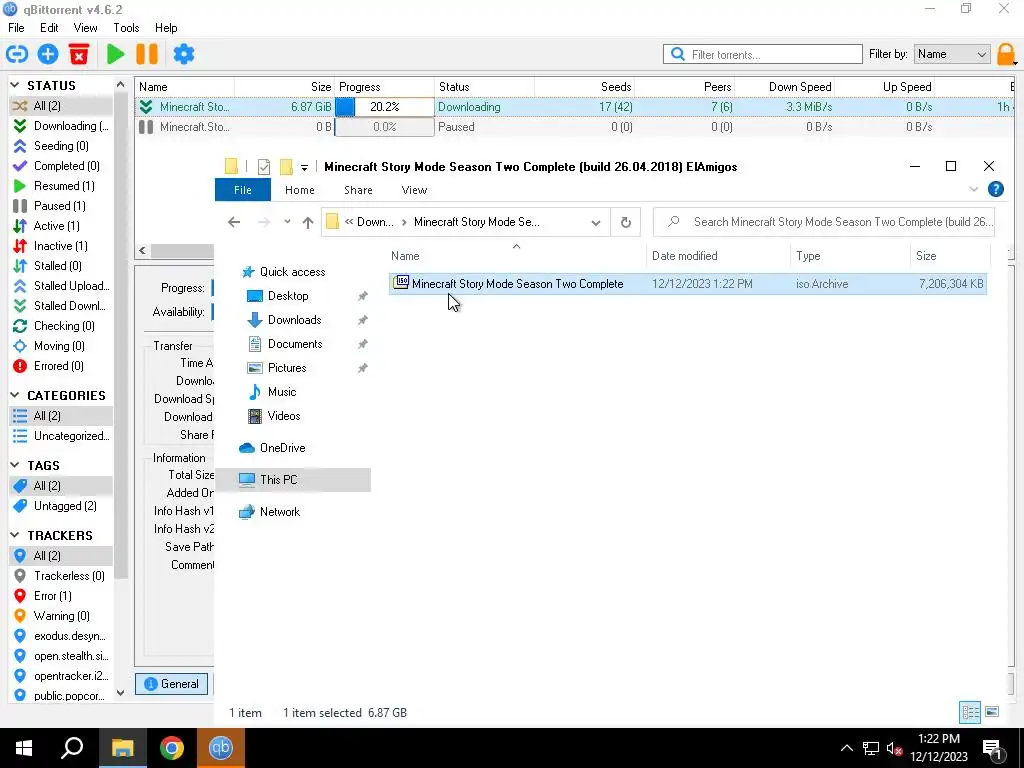Collapse the STATUS section
The height and width of the screenshot is (768, 1024).
coord(15,85)
